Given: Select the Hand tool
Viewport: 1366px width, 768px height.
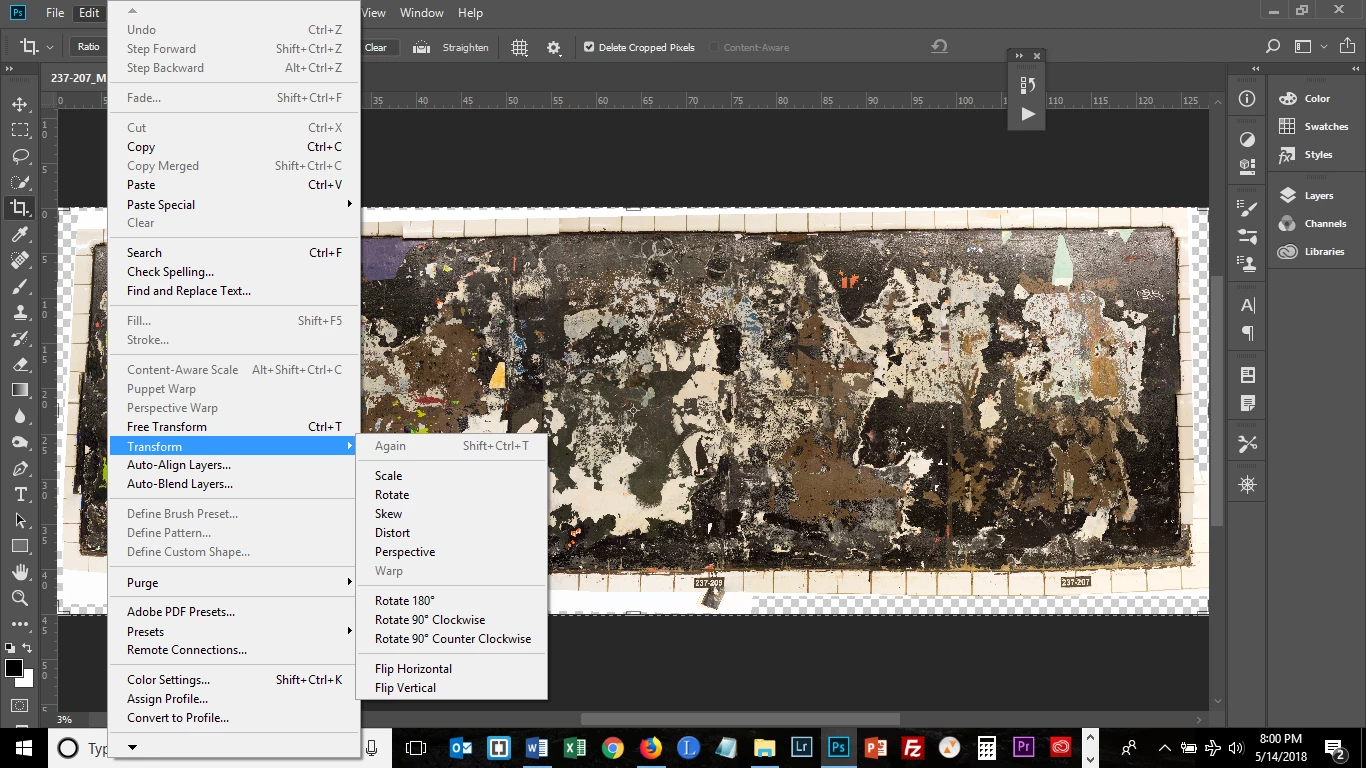Looking at the screenshot, I should click(20, 572).
